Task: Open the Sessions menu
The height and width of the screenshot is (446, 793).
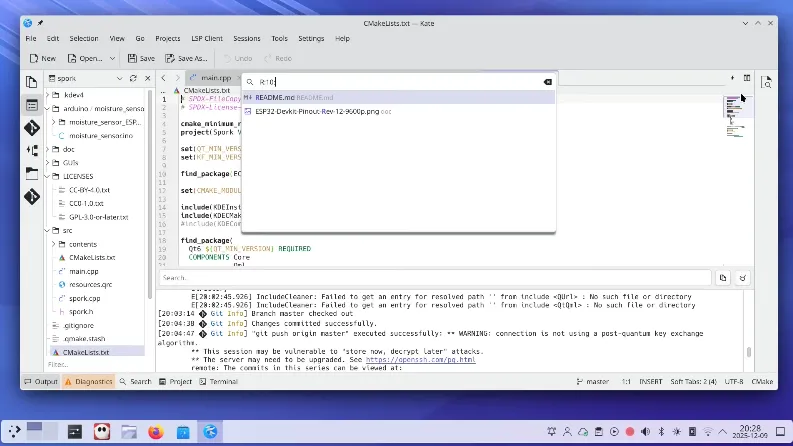Action: coord(246,38)
